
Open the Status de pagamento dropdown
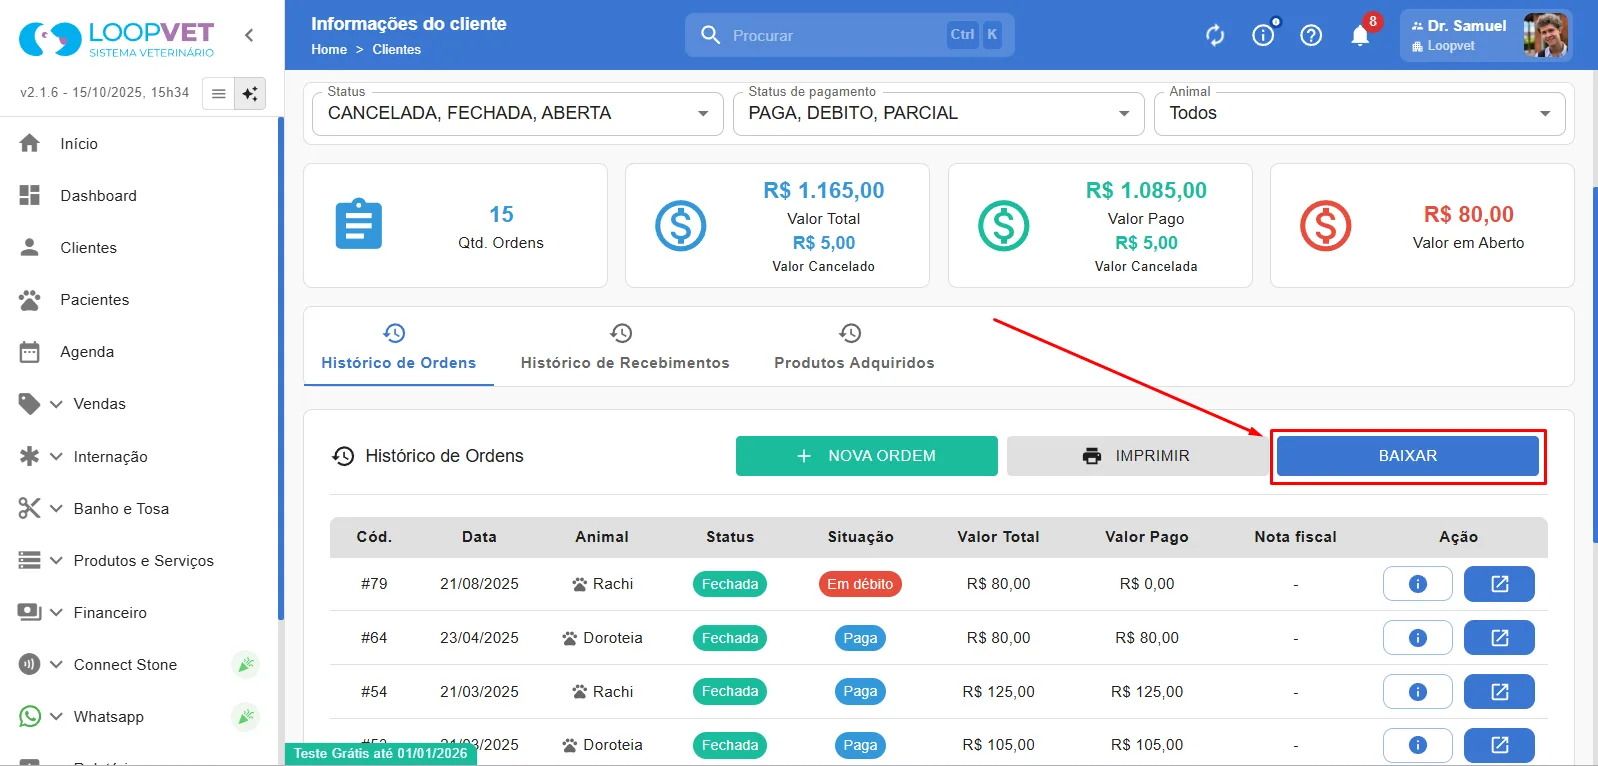(x=938, y=113)
